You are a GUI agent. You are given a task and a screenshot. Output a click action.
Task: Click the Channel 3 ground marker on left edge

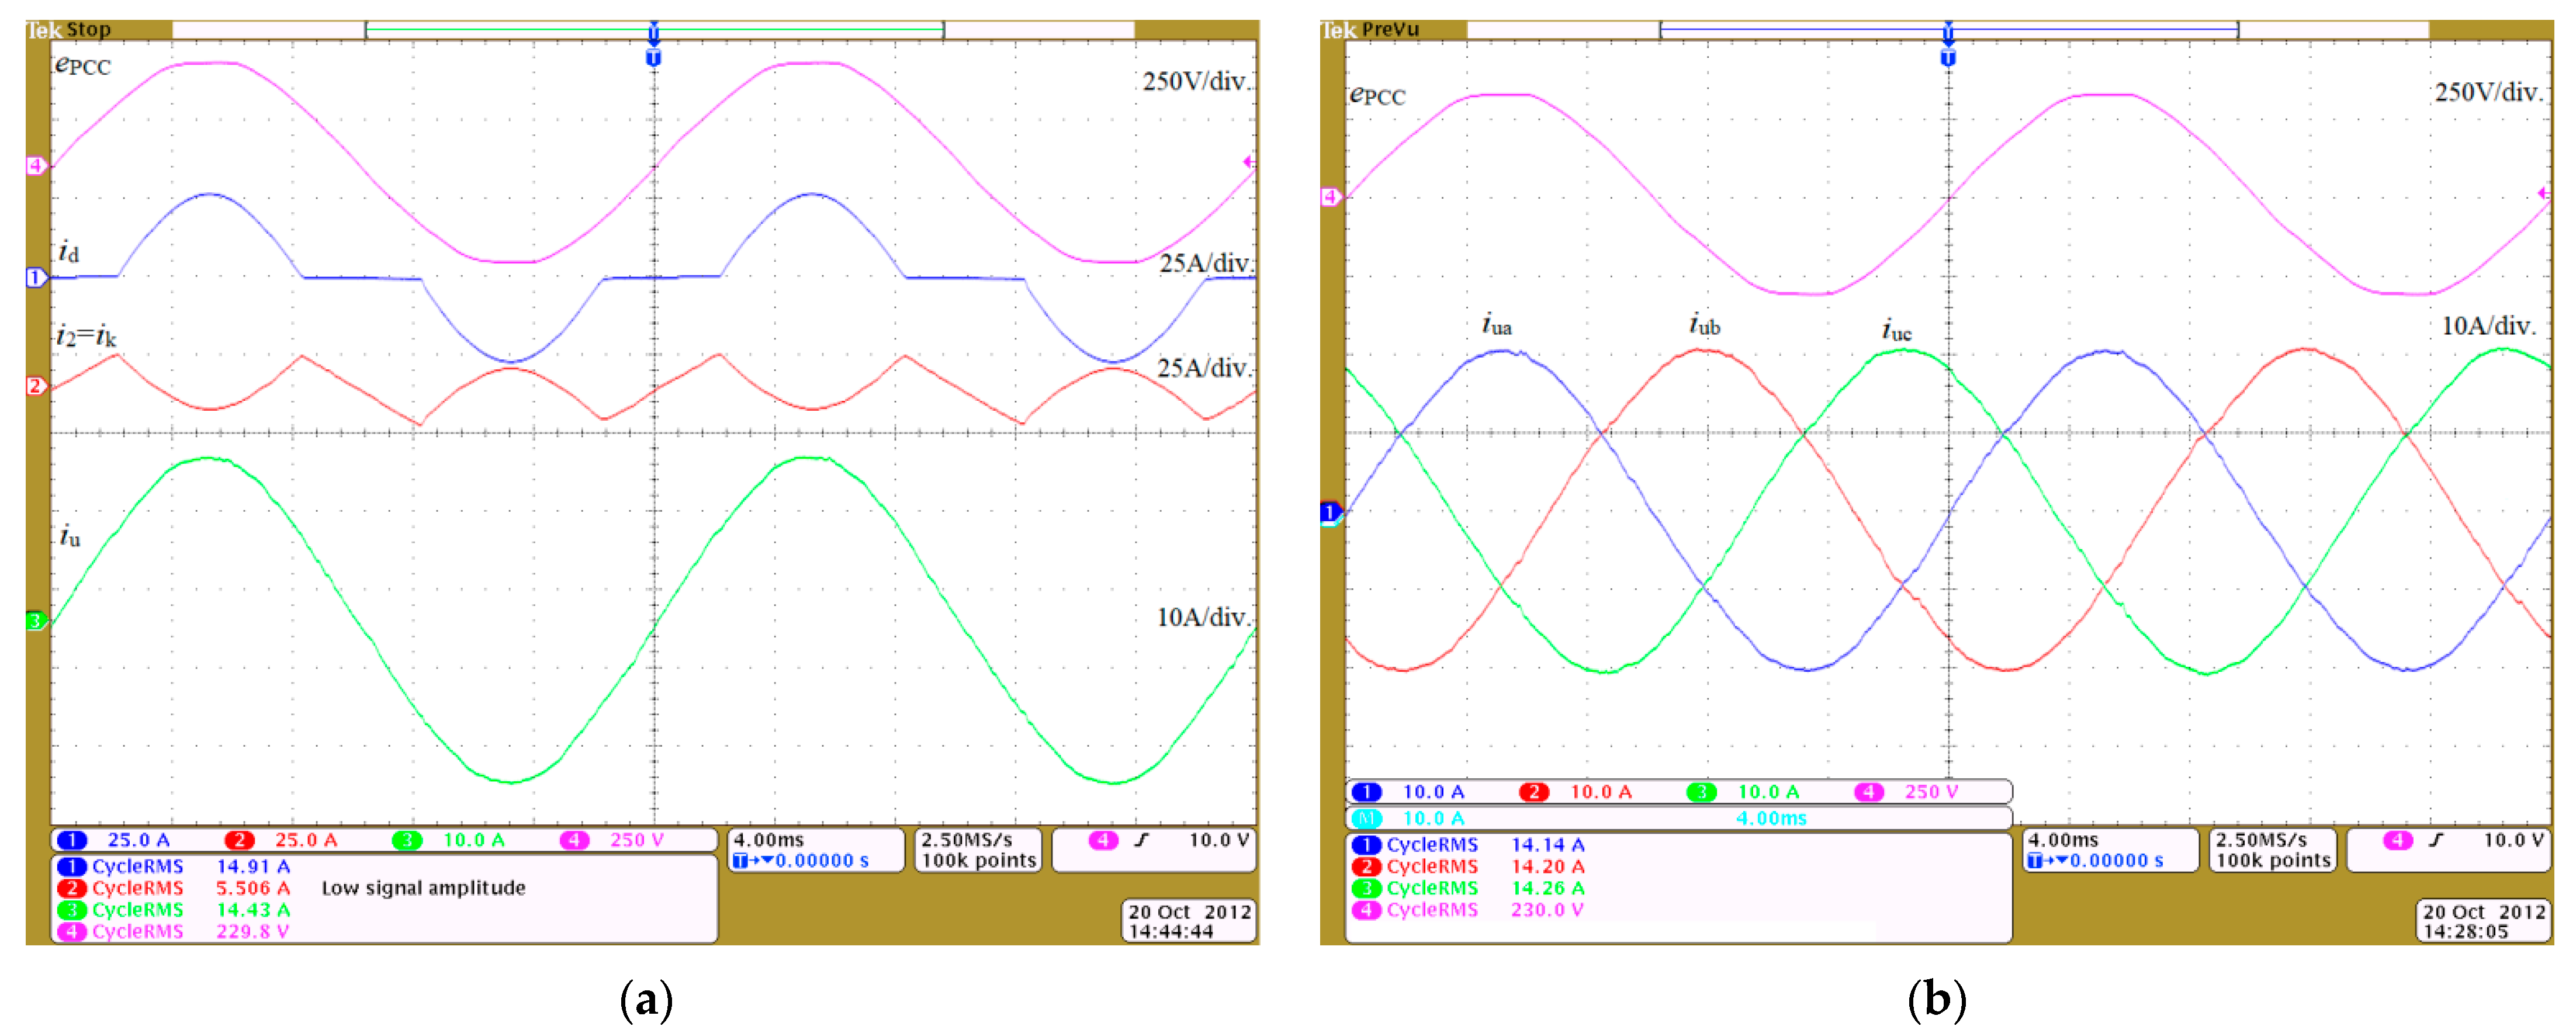coord(36,620)
